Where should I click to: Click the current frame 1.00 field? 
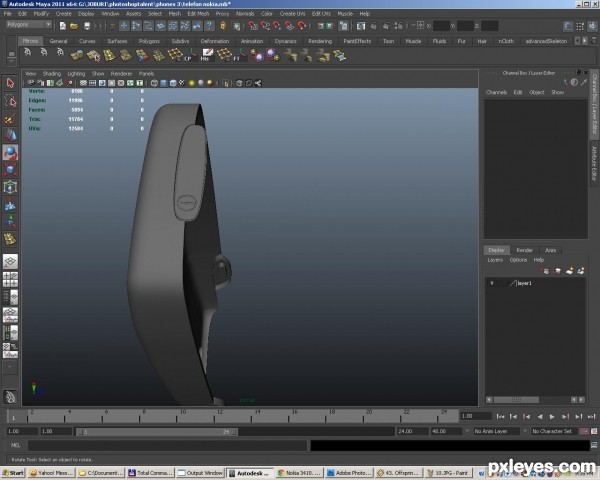click(476, 416)
